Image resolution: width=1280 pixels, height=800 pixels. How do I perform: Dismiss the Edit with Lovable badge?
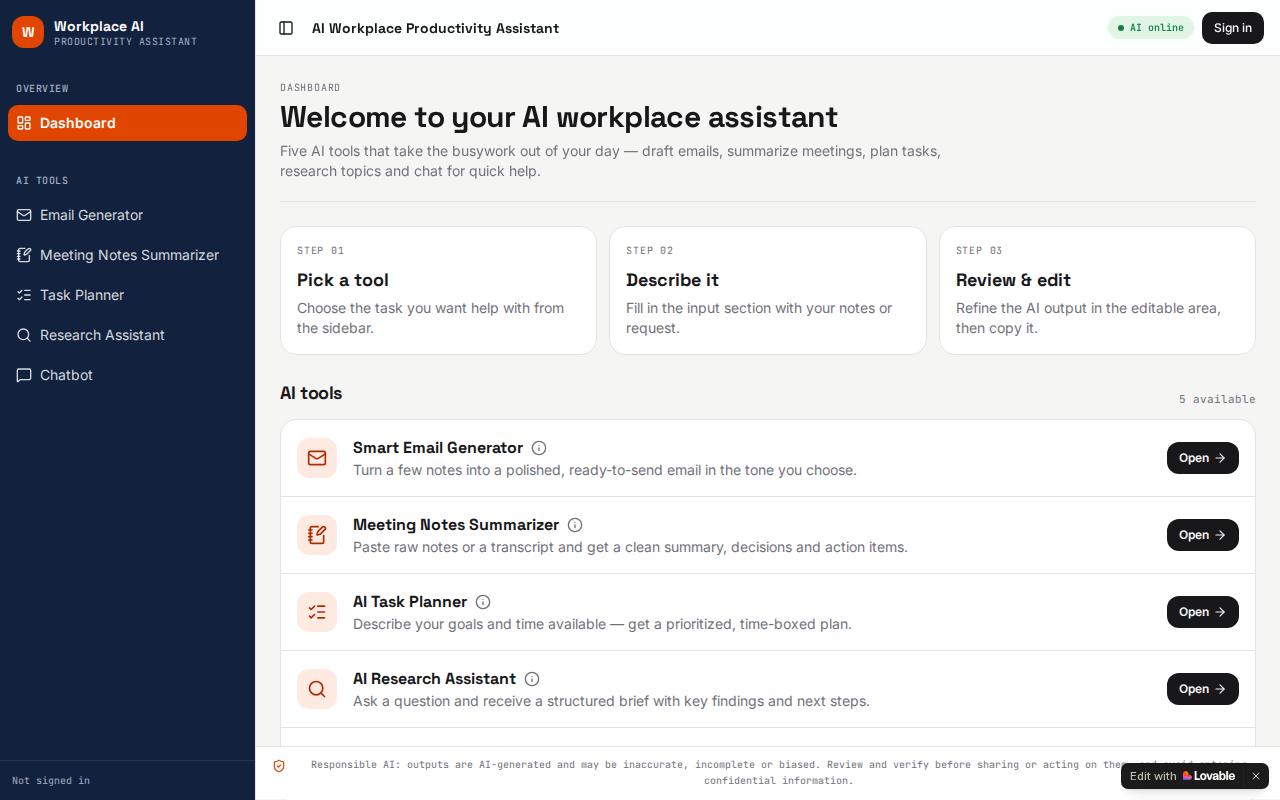coord(1256,776)
